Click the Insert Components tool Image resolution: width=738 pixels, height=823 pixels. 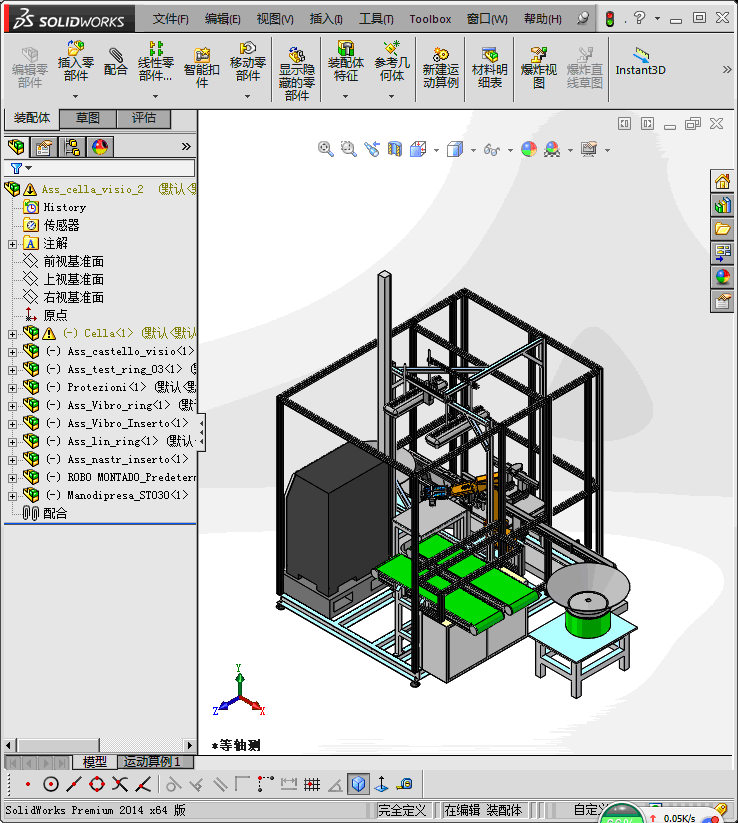coord(76,62)
